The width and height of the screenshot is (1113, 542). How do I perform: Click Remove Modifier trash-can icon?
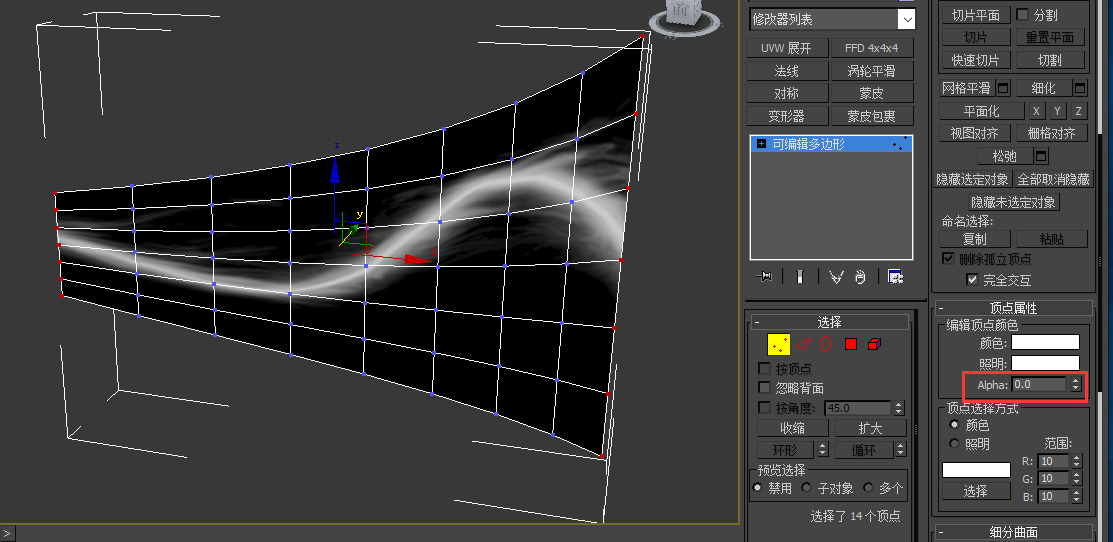click(x=860, y=277)
